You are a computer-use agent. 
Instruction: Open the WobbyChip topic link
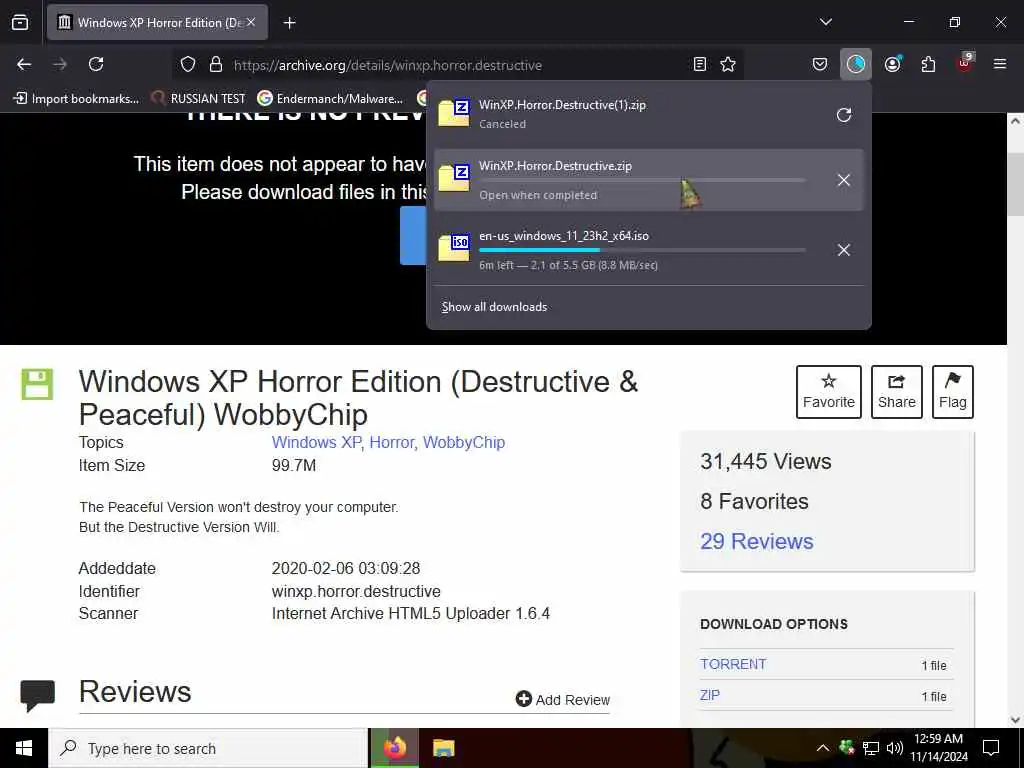(464, 443)
